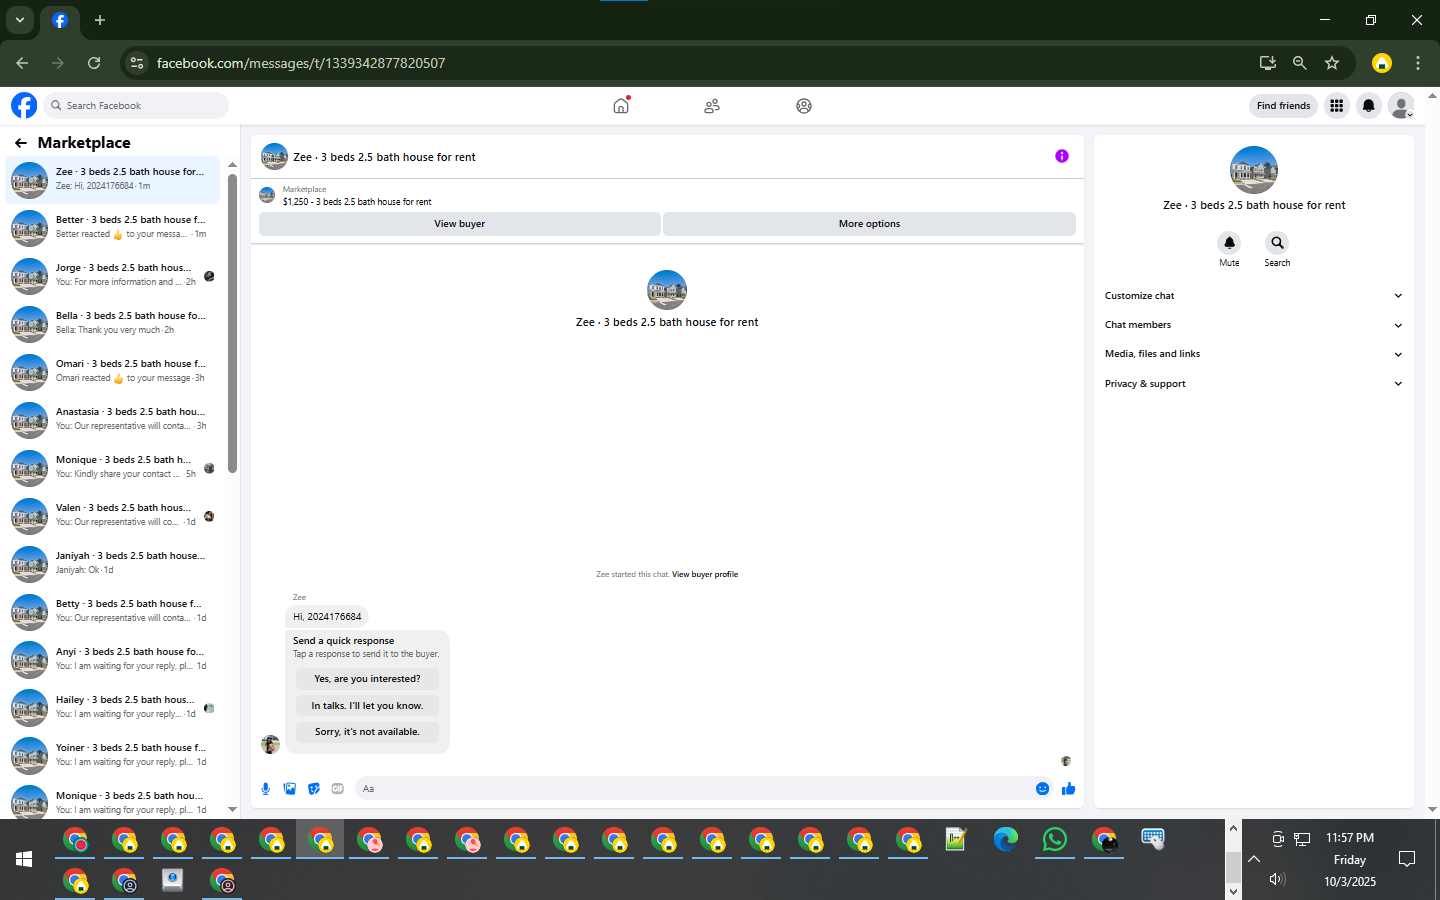This screenshot has width=1440, height=900.
Task: Attach a photo or file
Action: tap(290, 789)
